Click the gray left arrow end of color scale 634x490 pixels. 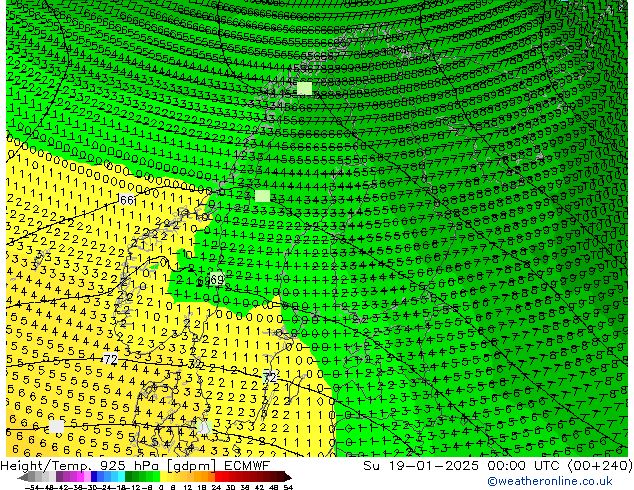pyautogui.click(x=22, y=477)
